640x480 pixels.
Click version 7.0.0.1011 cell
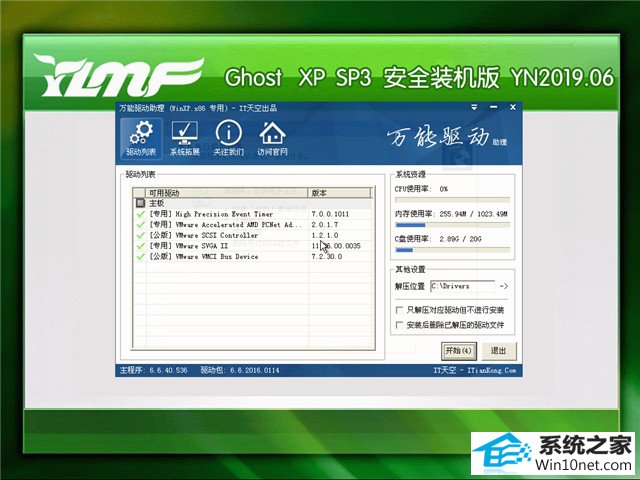pos(330,214)
